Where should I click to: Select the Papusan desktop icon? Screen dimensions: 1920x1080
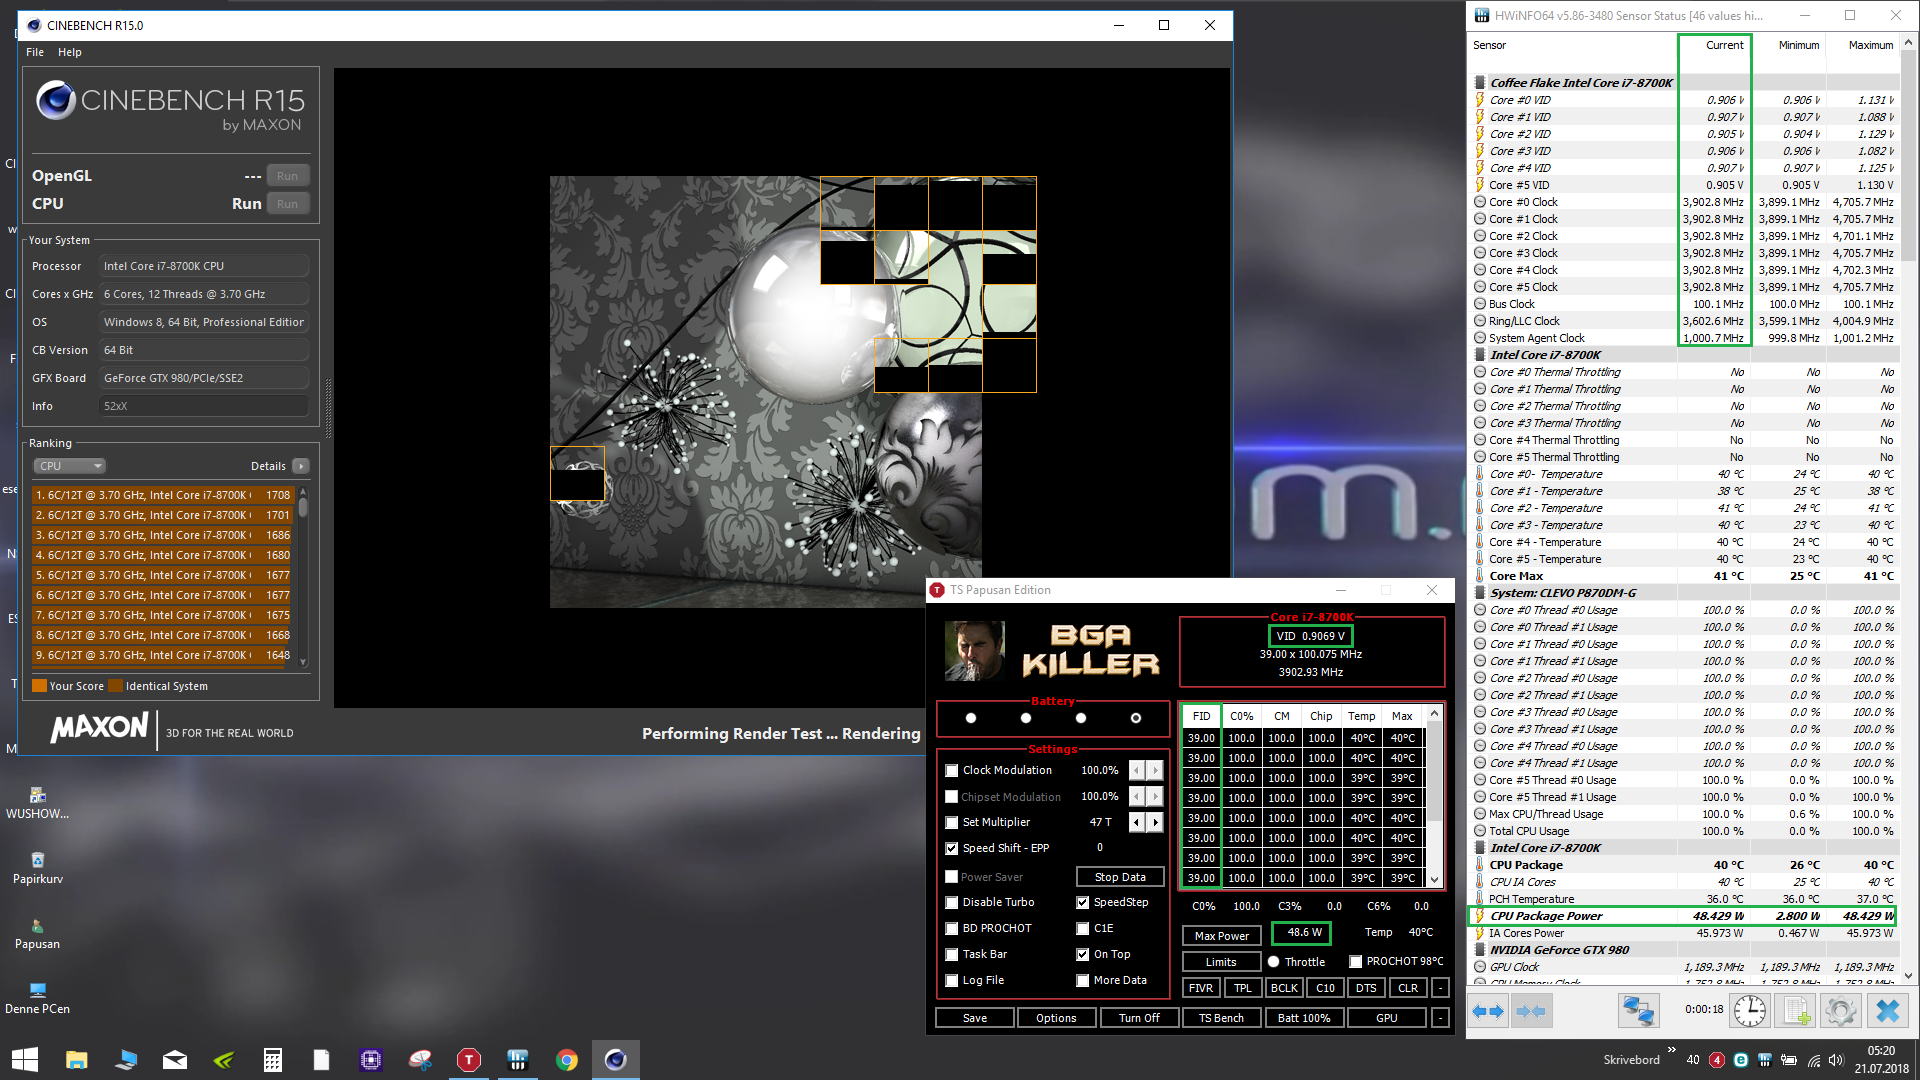coord(38,926)
